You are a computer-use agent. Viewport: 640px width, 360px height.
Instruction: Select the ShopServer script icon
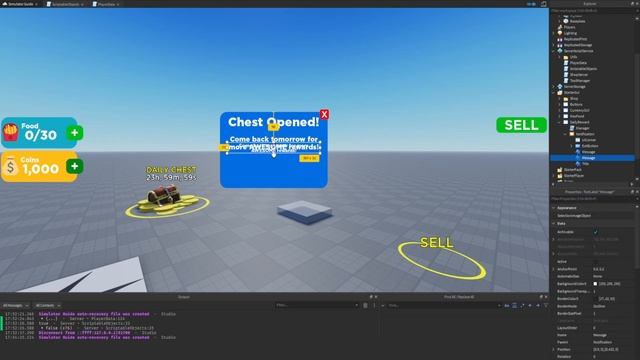[566, 75]
